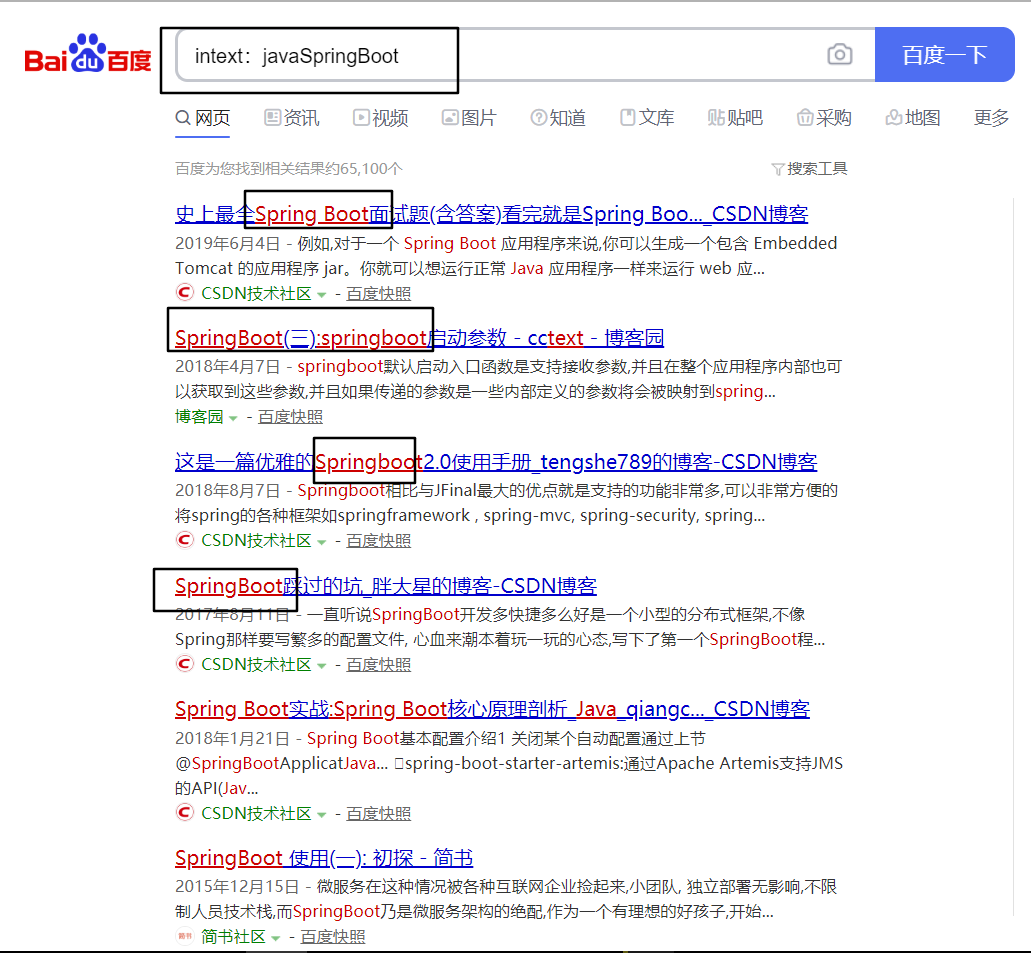Switch to 资讯 news tab

click(x=291, y=118)
